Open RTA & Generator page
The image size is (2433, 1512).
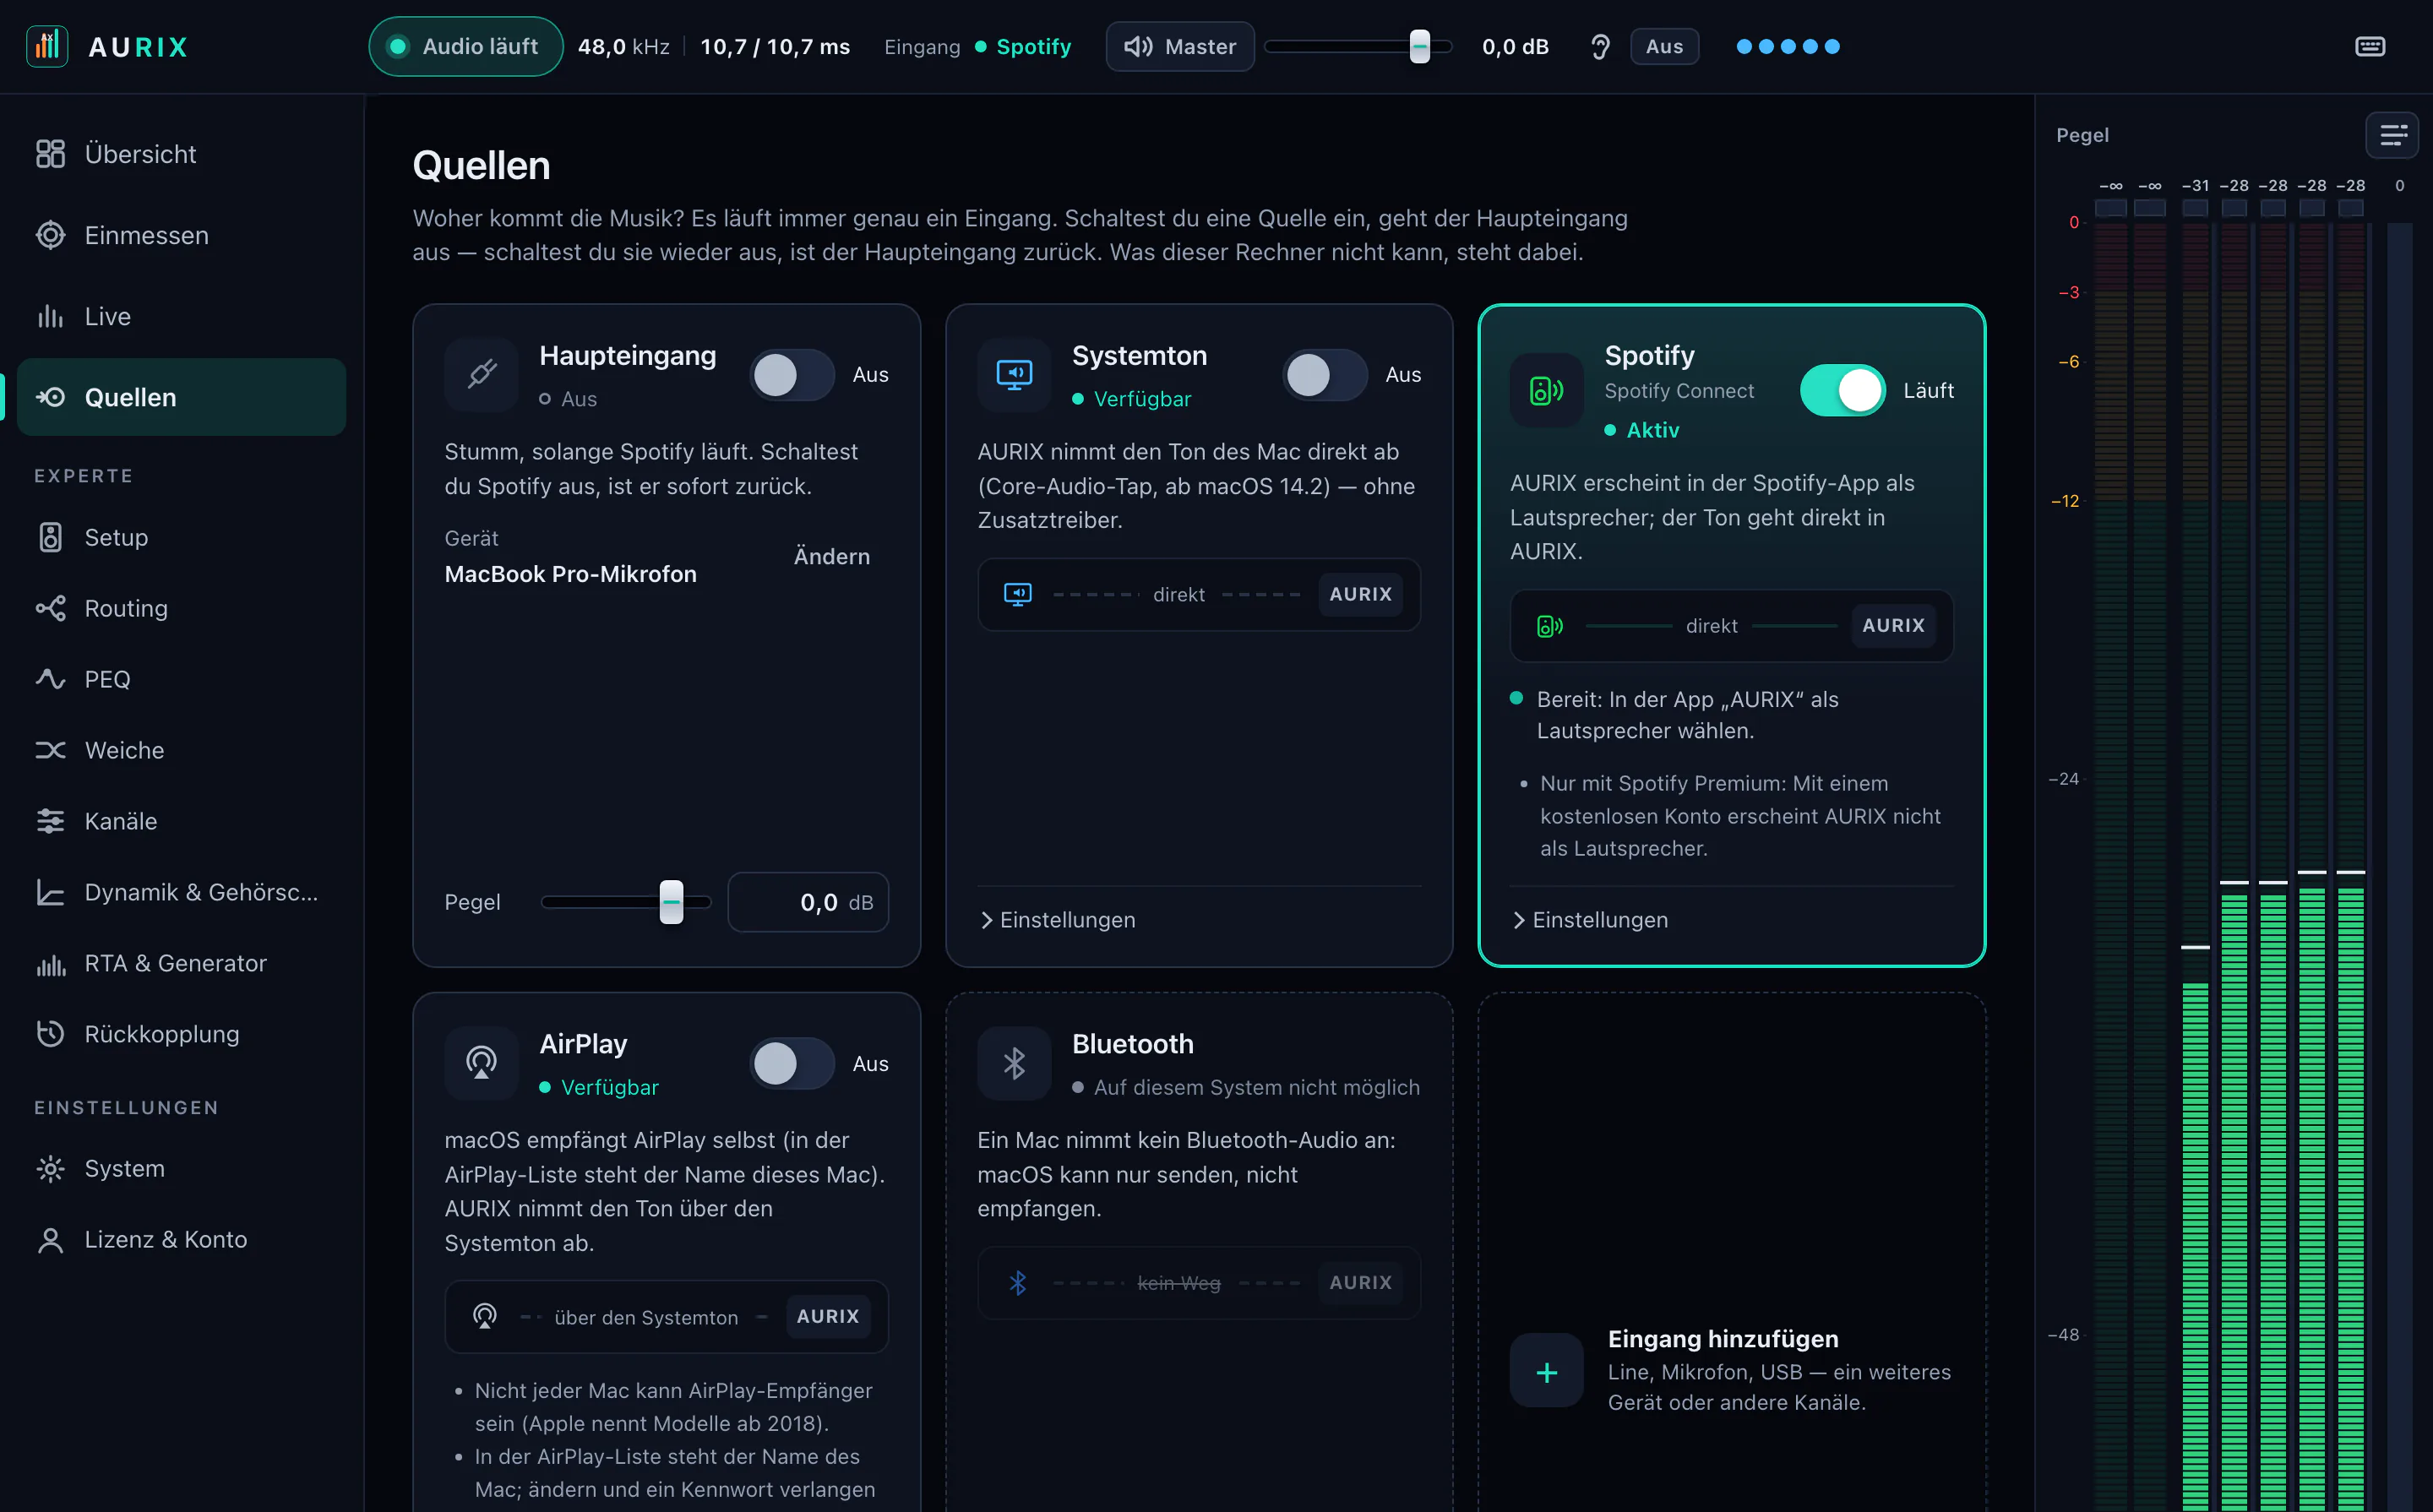tap(182, 963)
